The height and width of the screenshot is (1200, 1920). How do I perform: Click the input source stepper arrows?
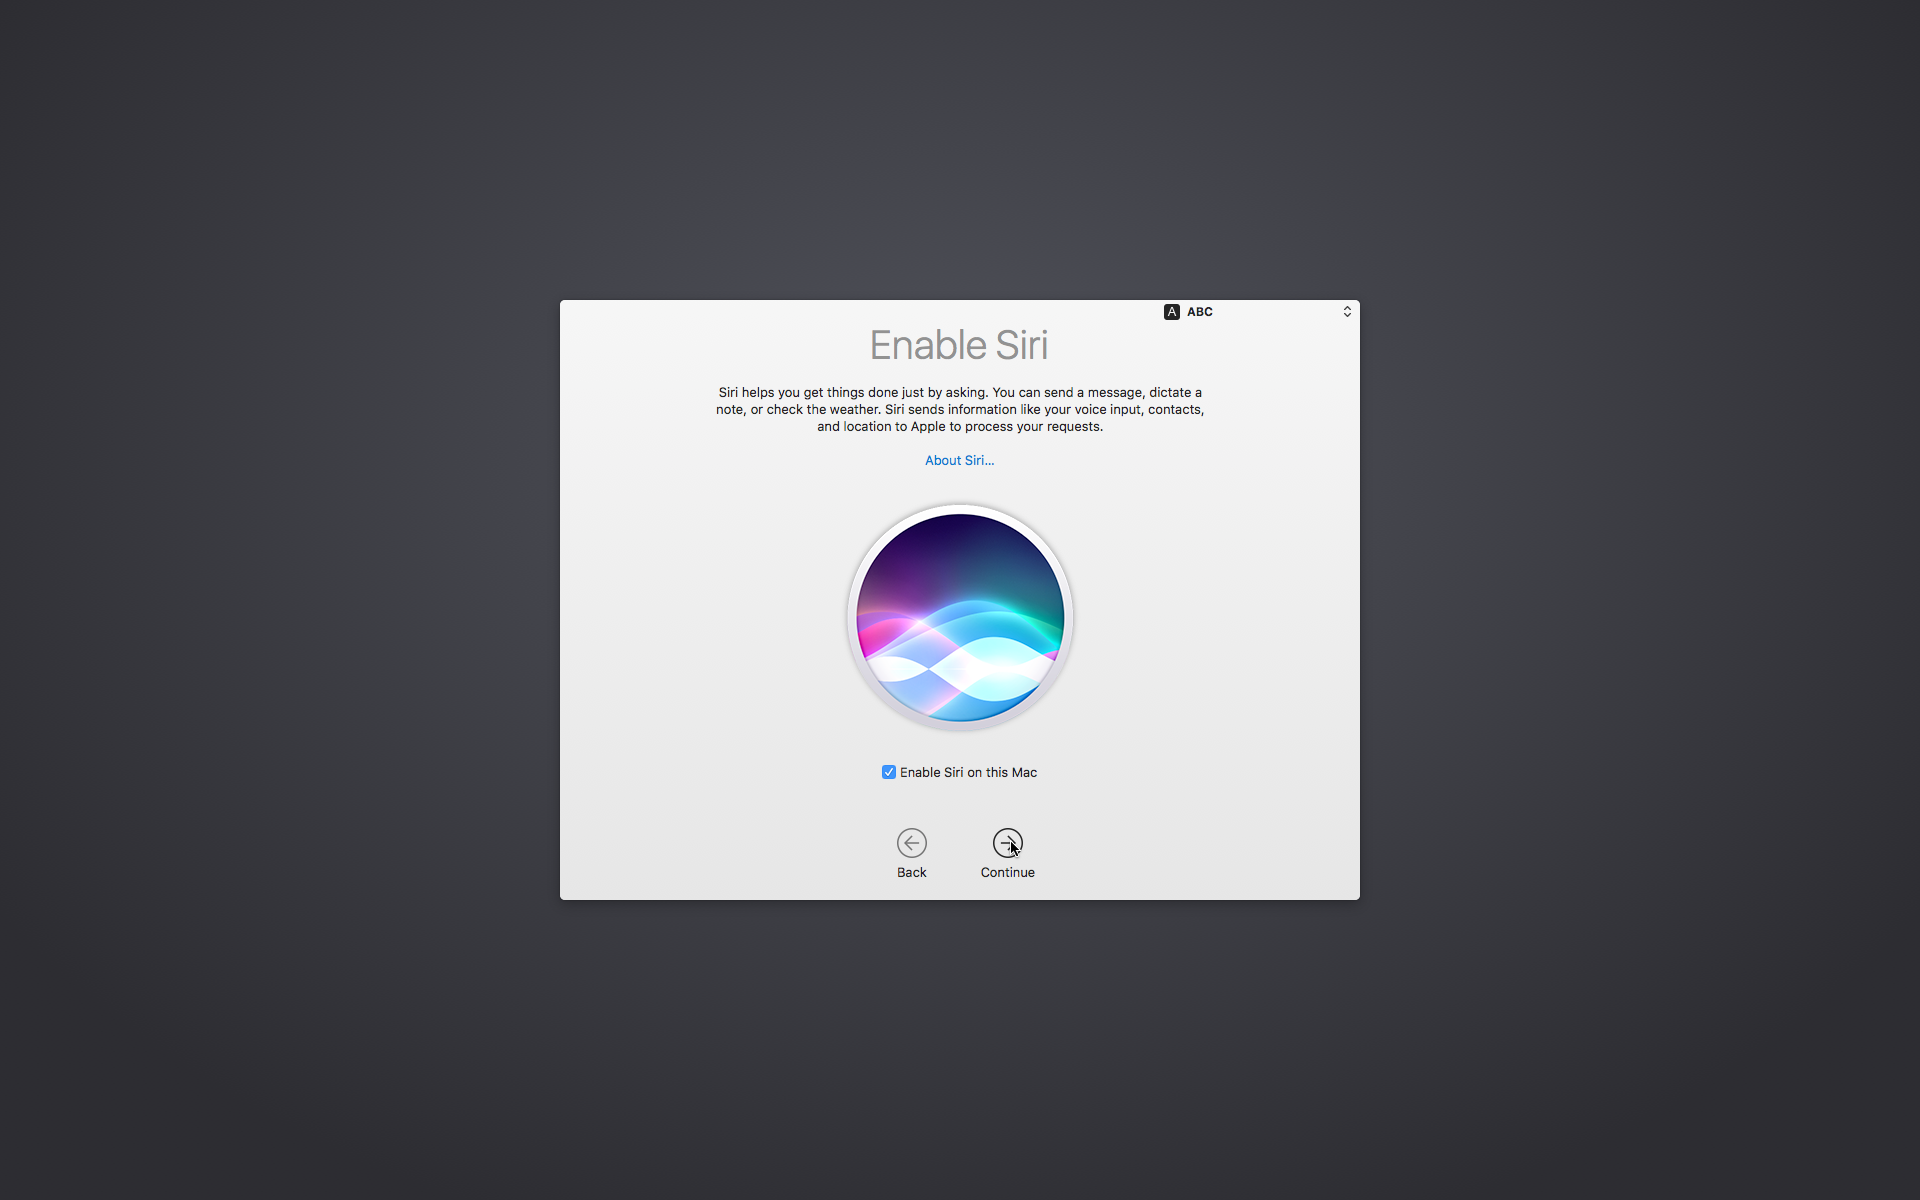1347,312
